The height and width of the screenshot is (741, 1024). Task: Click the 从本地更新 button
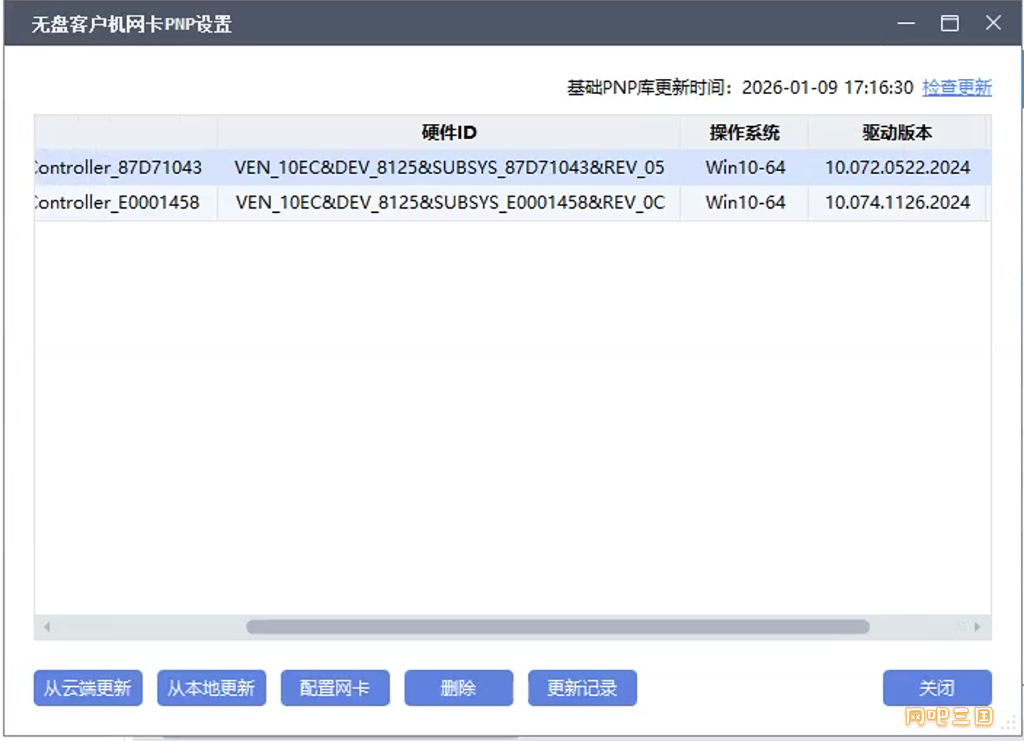tap(212, 687)
